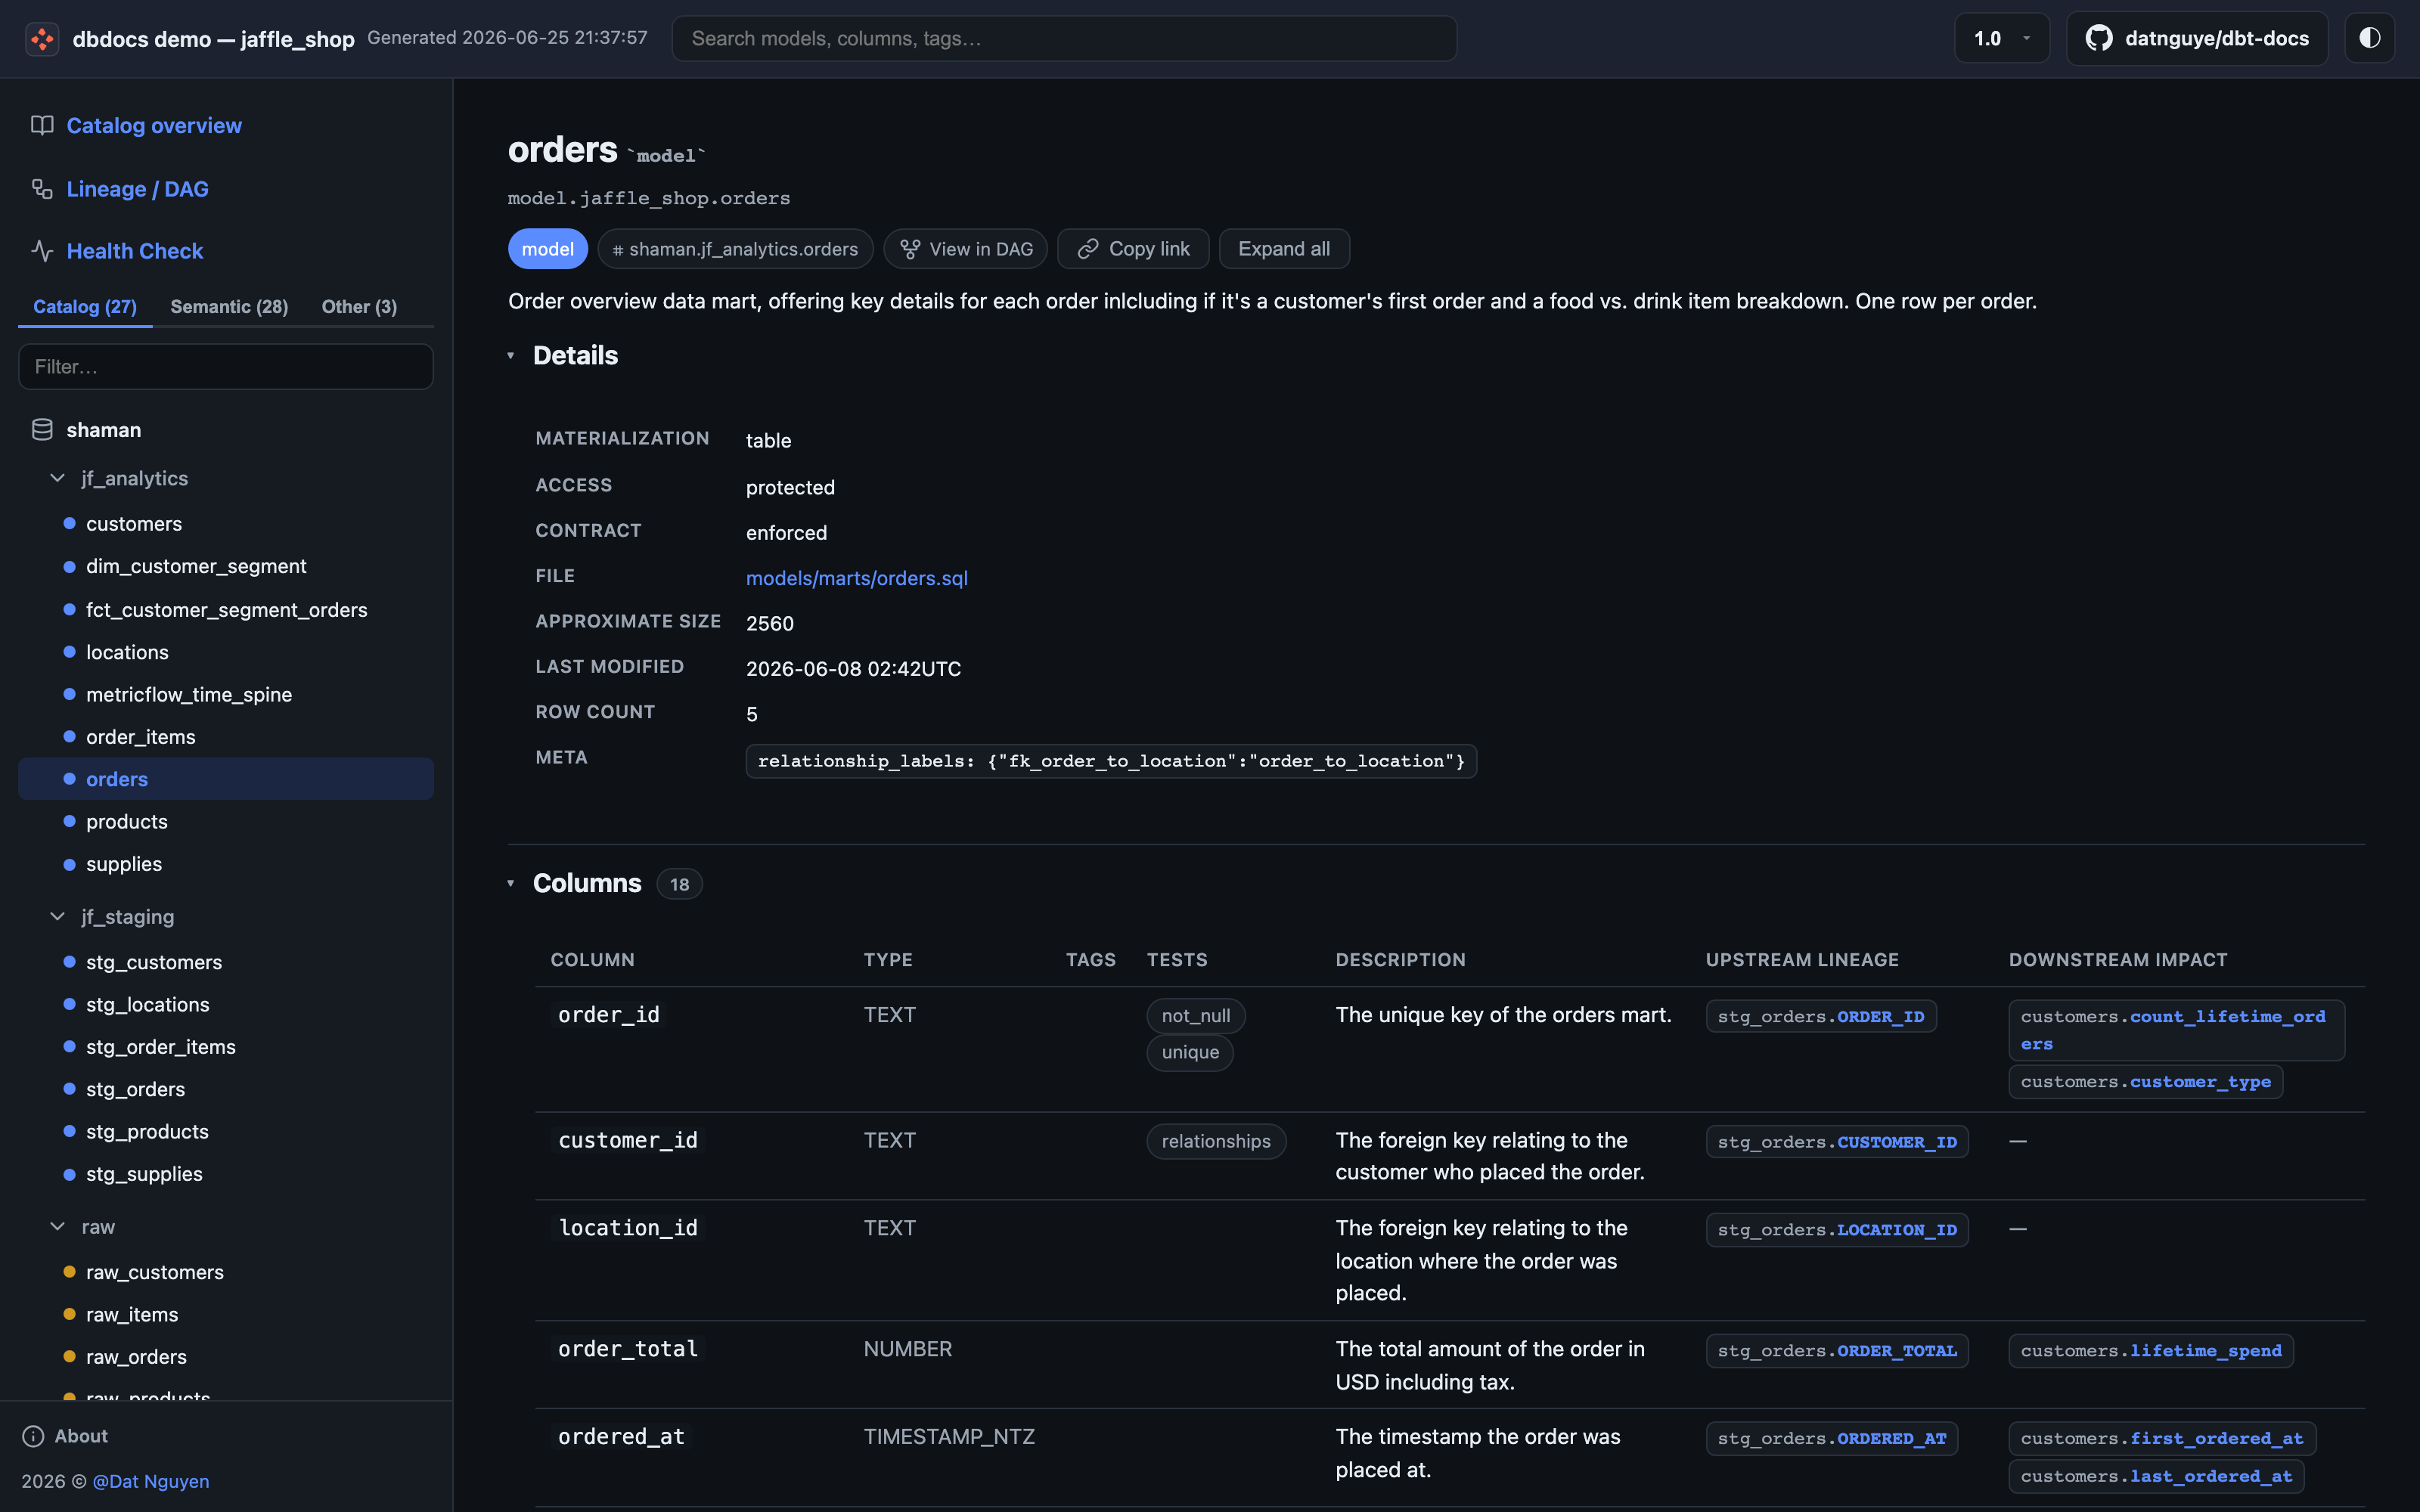Screen dimensions: 2420x1512
Task: Open the version 1.0 dropdown
Action: pos(2002,38)
